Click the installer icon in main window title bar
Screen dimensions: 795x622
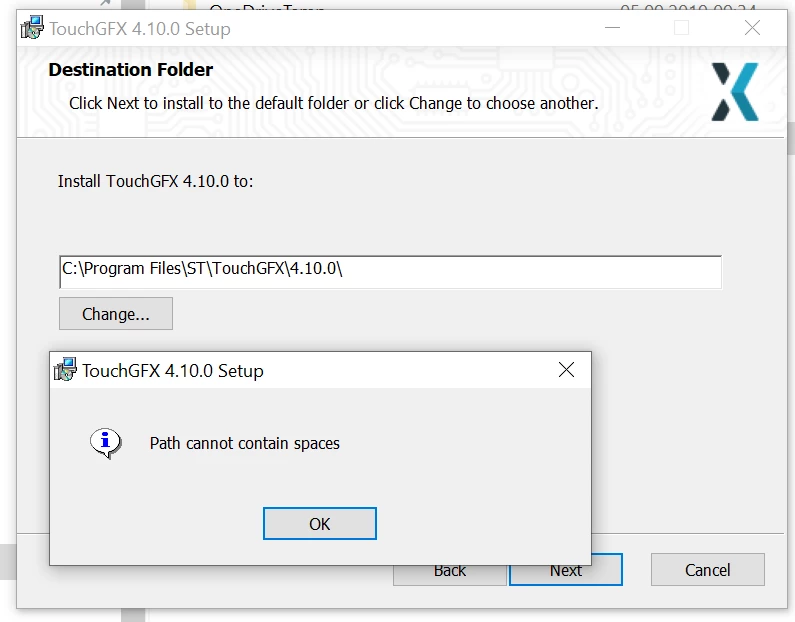pos(32,28)
